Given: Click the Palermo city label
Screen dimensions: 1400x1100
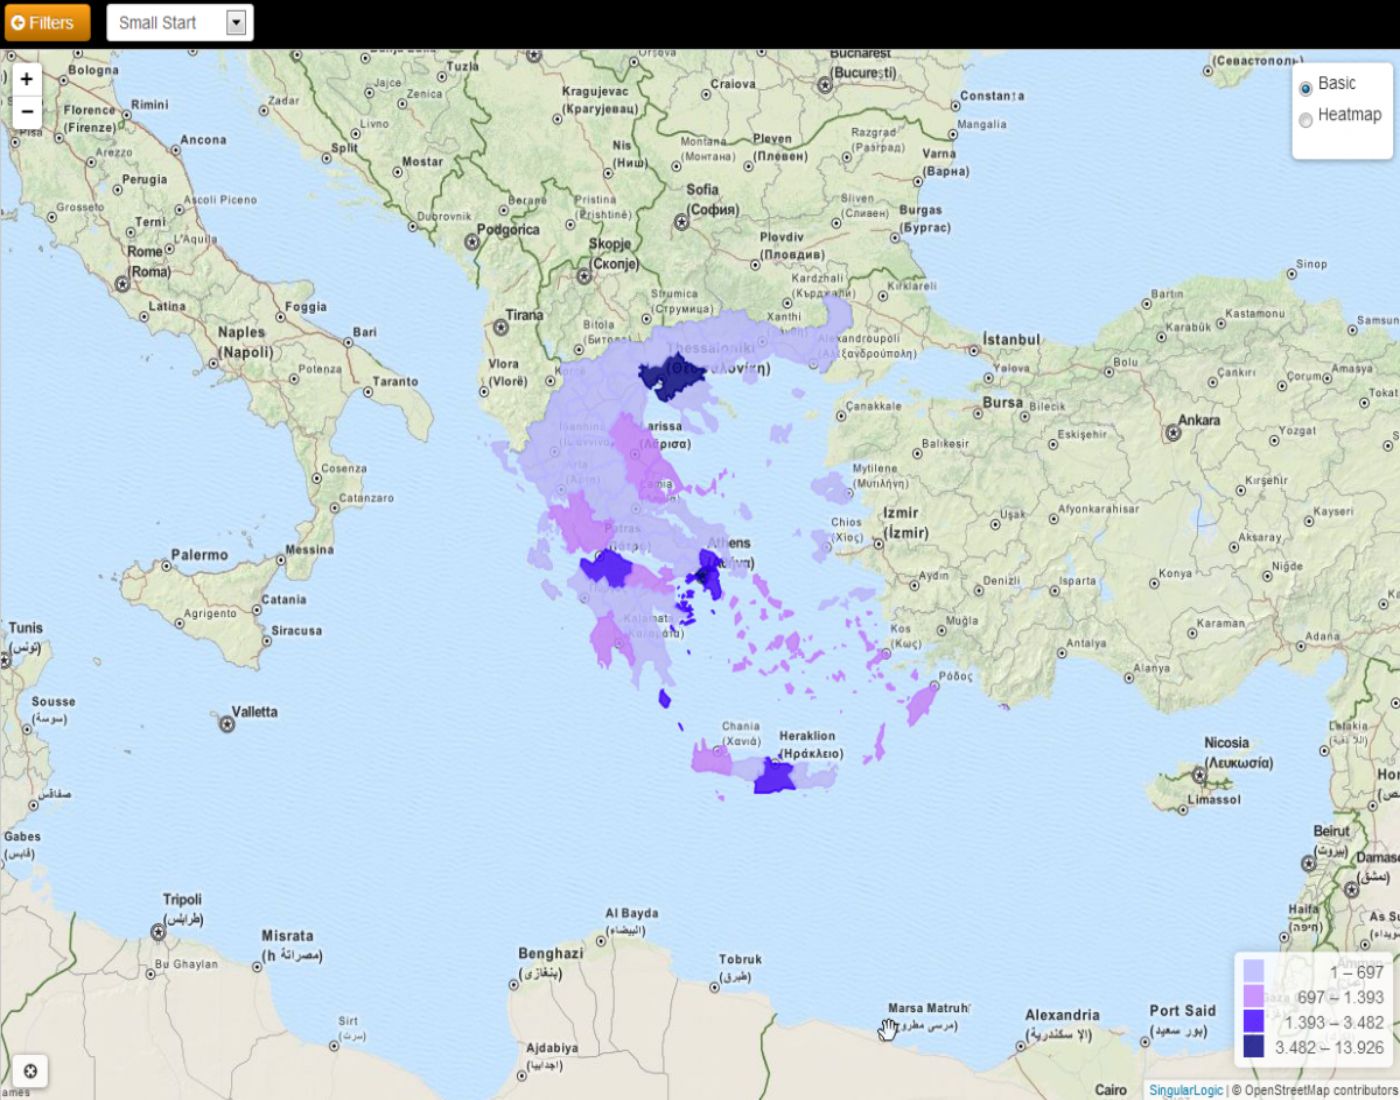Looking at the screenshot, I should pos(199,555).
